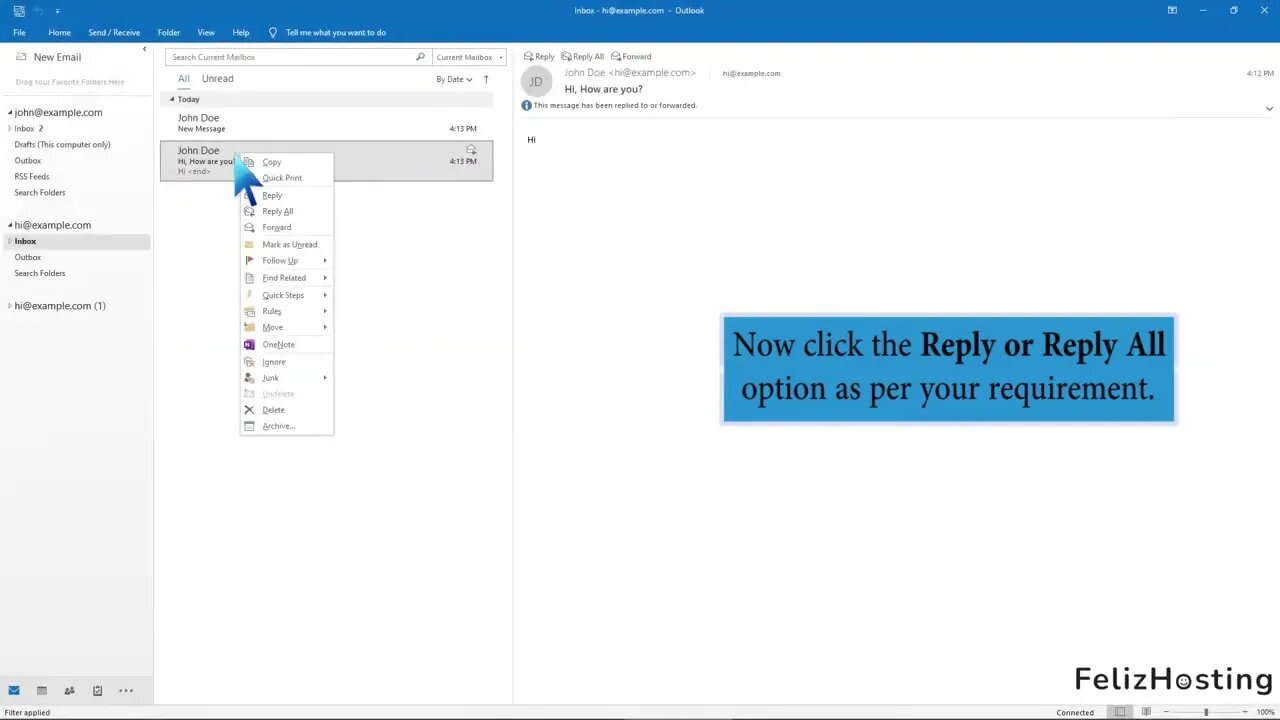Open the RSS Feeds folder
Viewport: 1280px width, 720px height.
31,177
